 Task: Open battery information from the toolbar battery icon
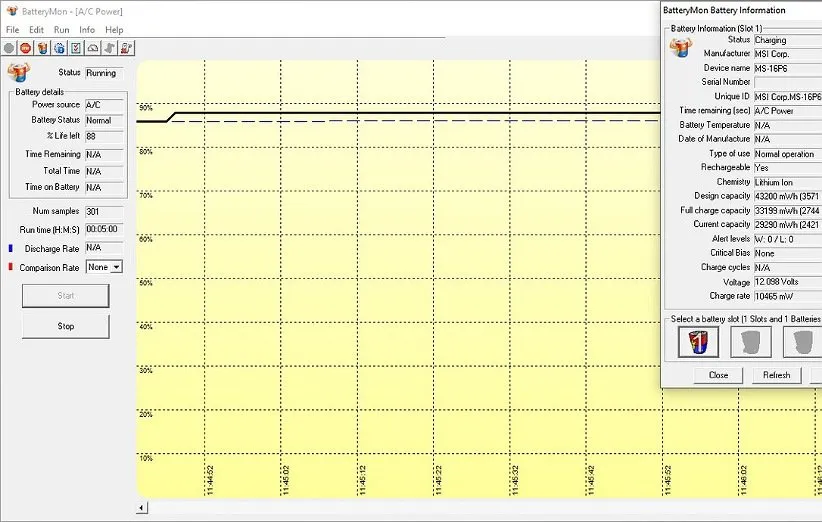click(42, 47)
